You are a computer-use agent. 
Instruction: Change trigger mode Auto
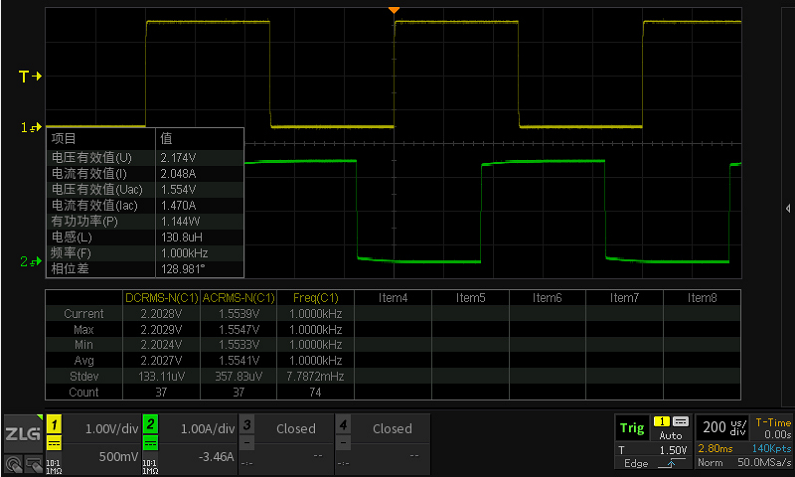tap(670, 435)
